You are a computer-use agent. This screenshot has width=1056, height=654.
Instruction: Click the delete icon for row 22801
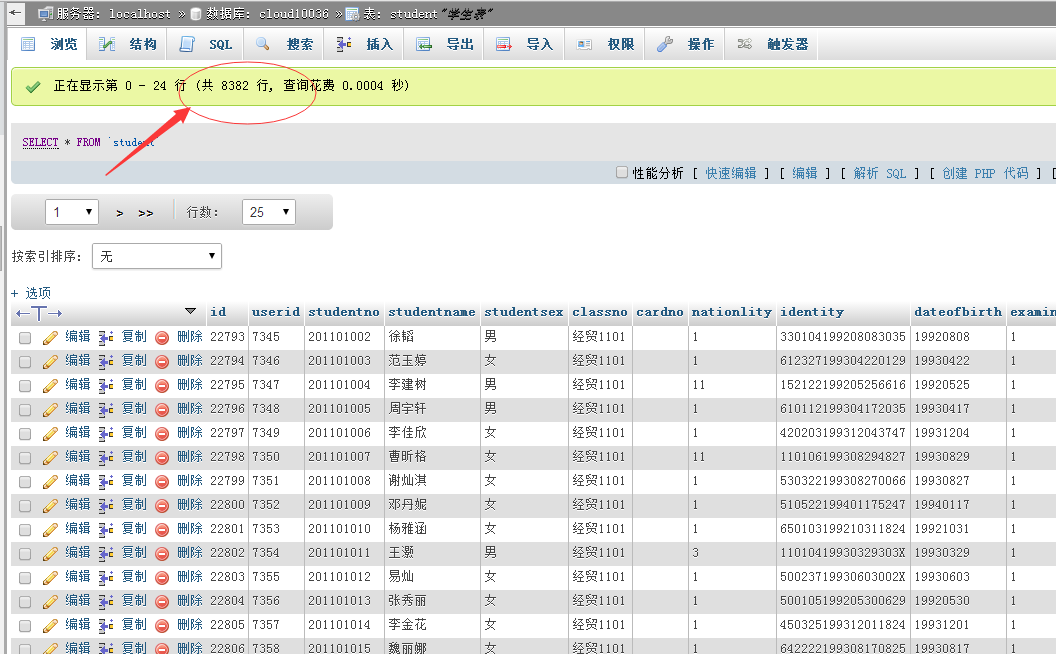point(162,530)
